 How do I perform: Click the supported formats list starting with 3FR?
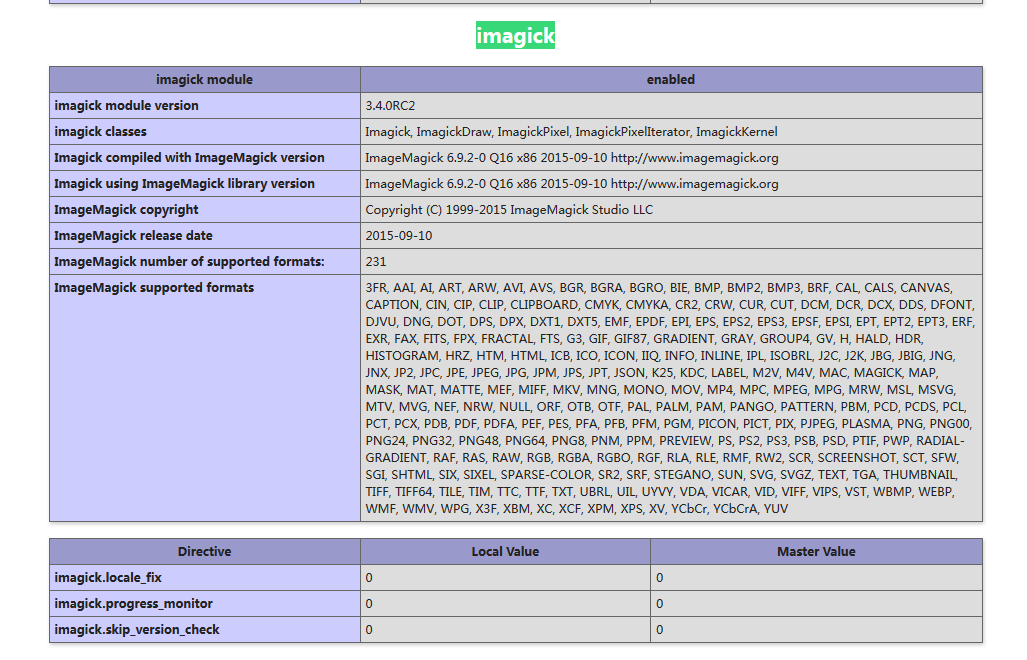point(671,398)
